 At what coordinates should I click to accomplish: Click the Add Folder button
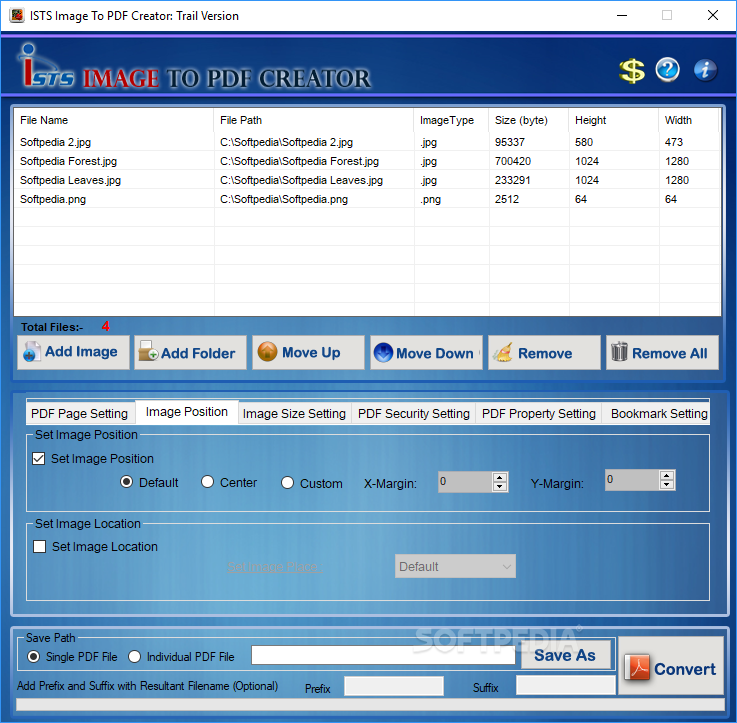point(190,352)
